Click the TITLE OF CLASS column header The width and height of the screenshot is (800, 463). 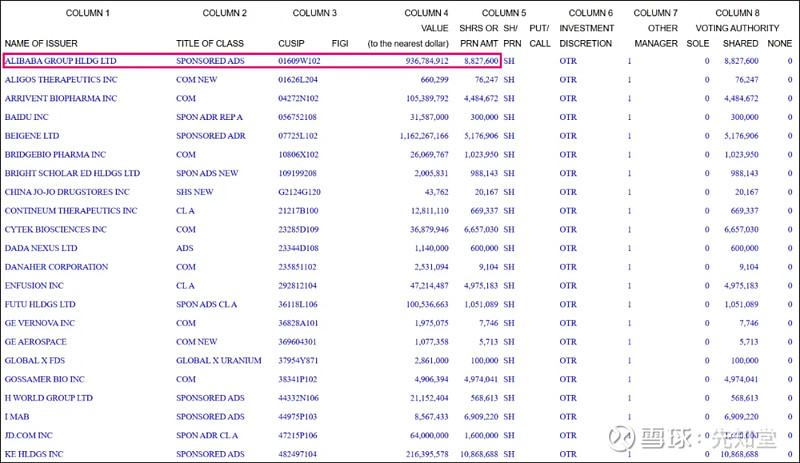(x=210, y=43)
